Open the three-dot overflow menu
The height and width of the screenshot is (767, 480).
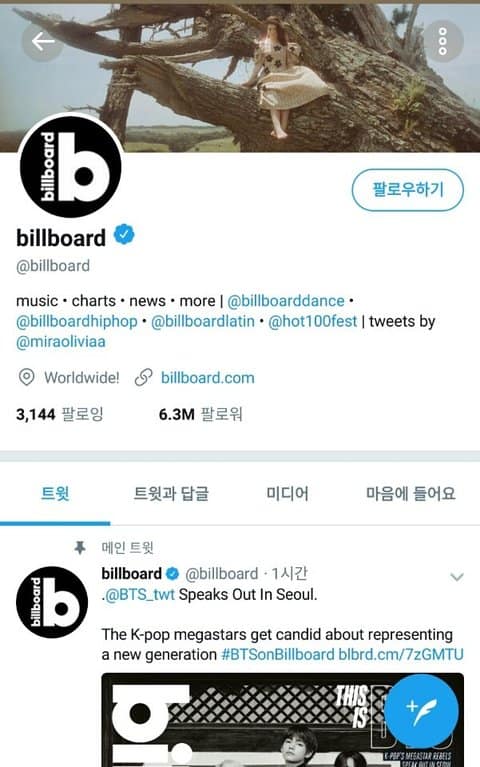click(x=442, y=41)
